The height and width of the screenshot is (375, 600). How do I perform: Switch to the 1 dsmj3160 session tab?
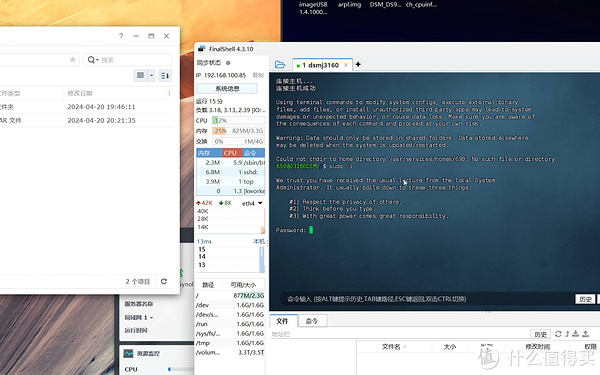point(321,65)
